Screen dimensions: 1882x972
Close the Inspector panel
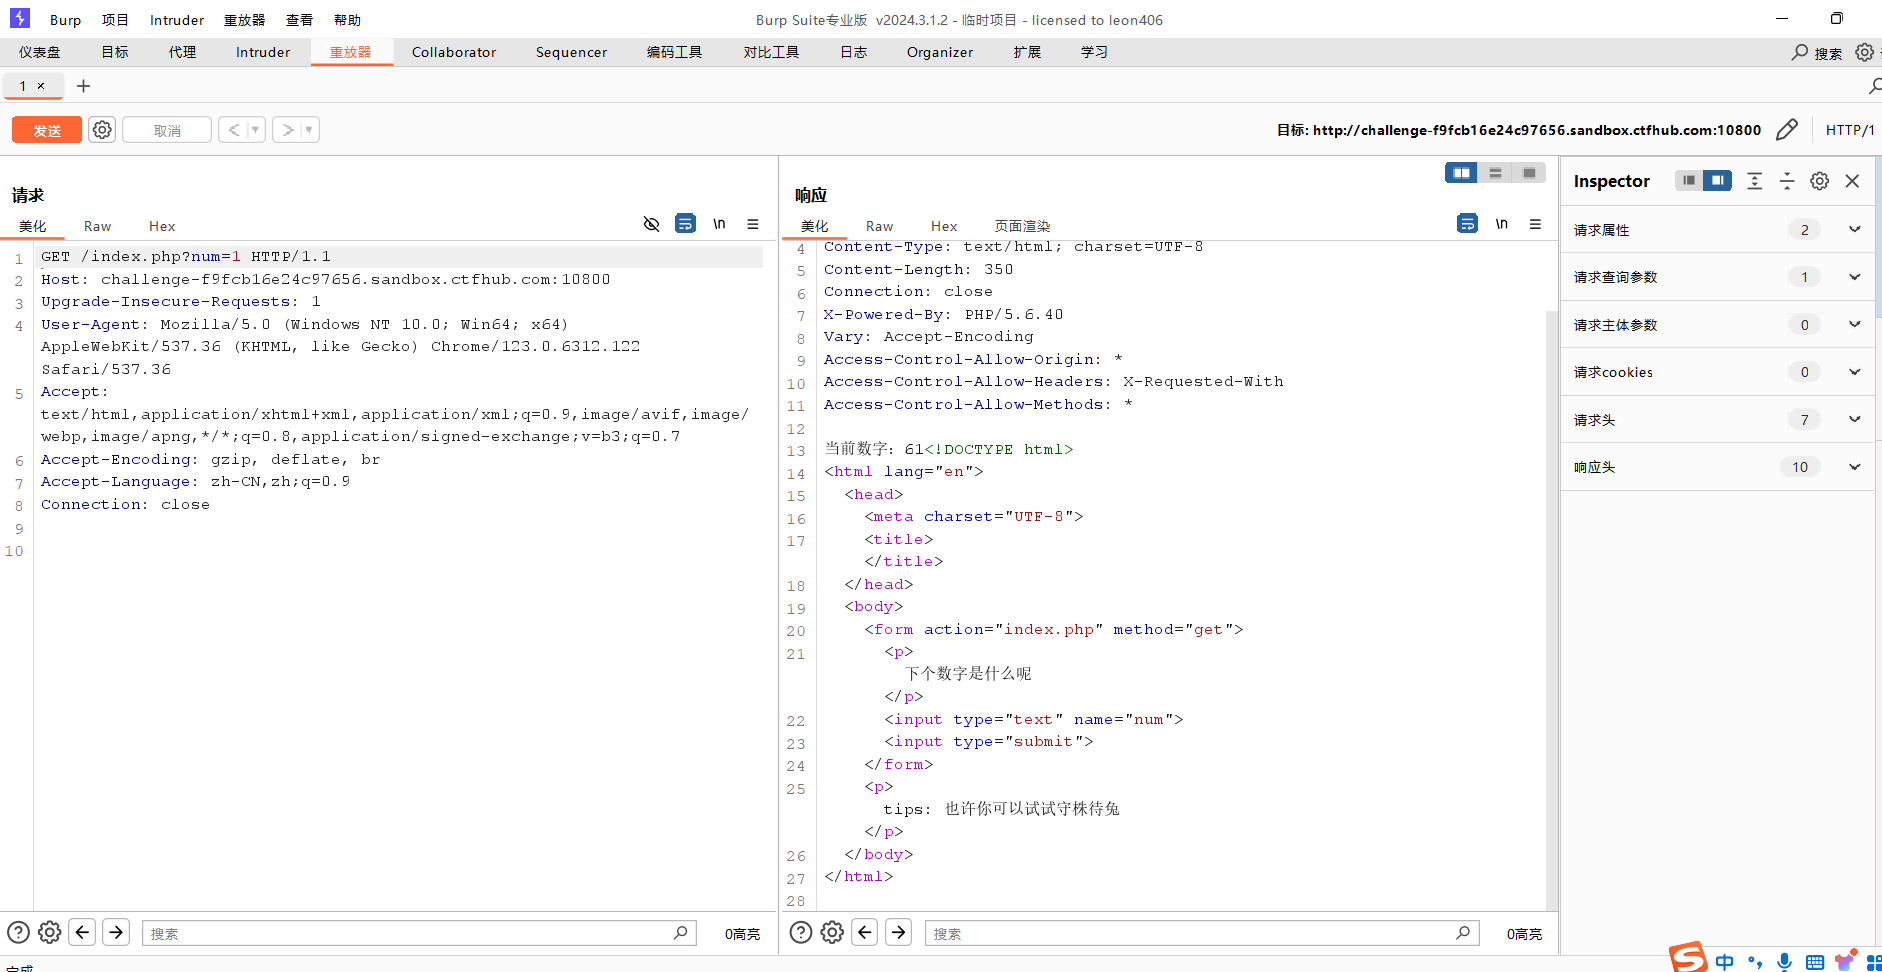[1852, 181]
